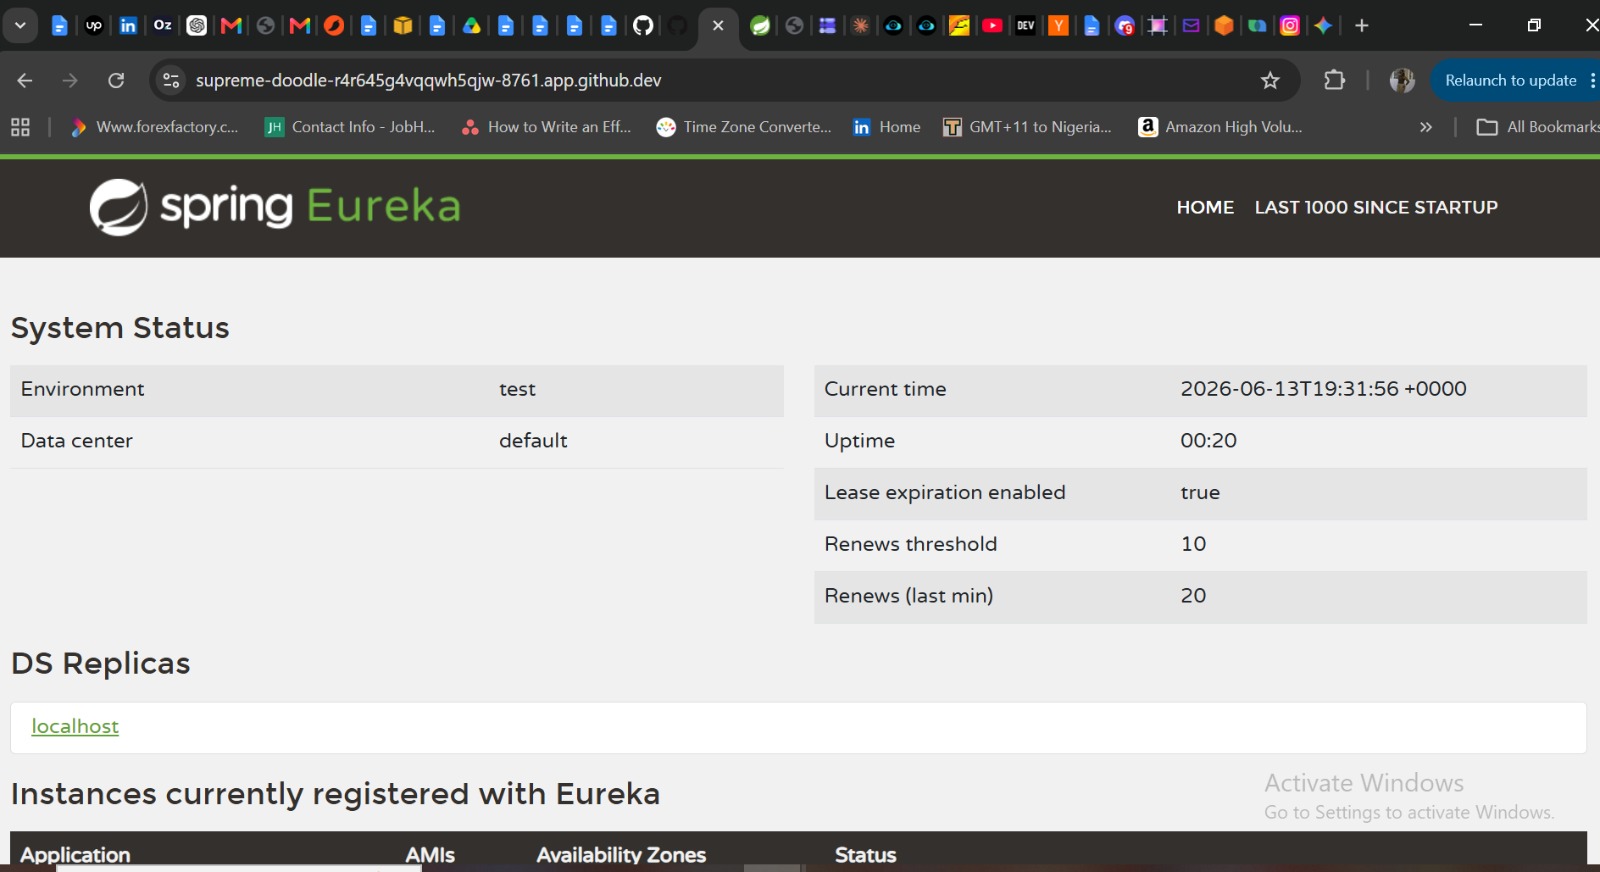Open the green Spring leaf tab
The width and height of the screenshot is (1600, 872).
tap(760, 26)
